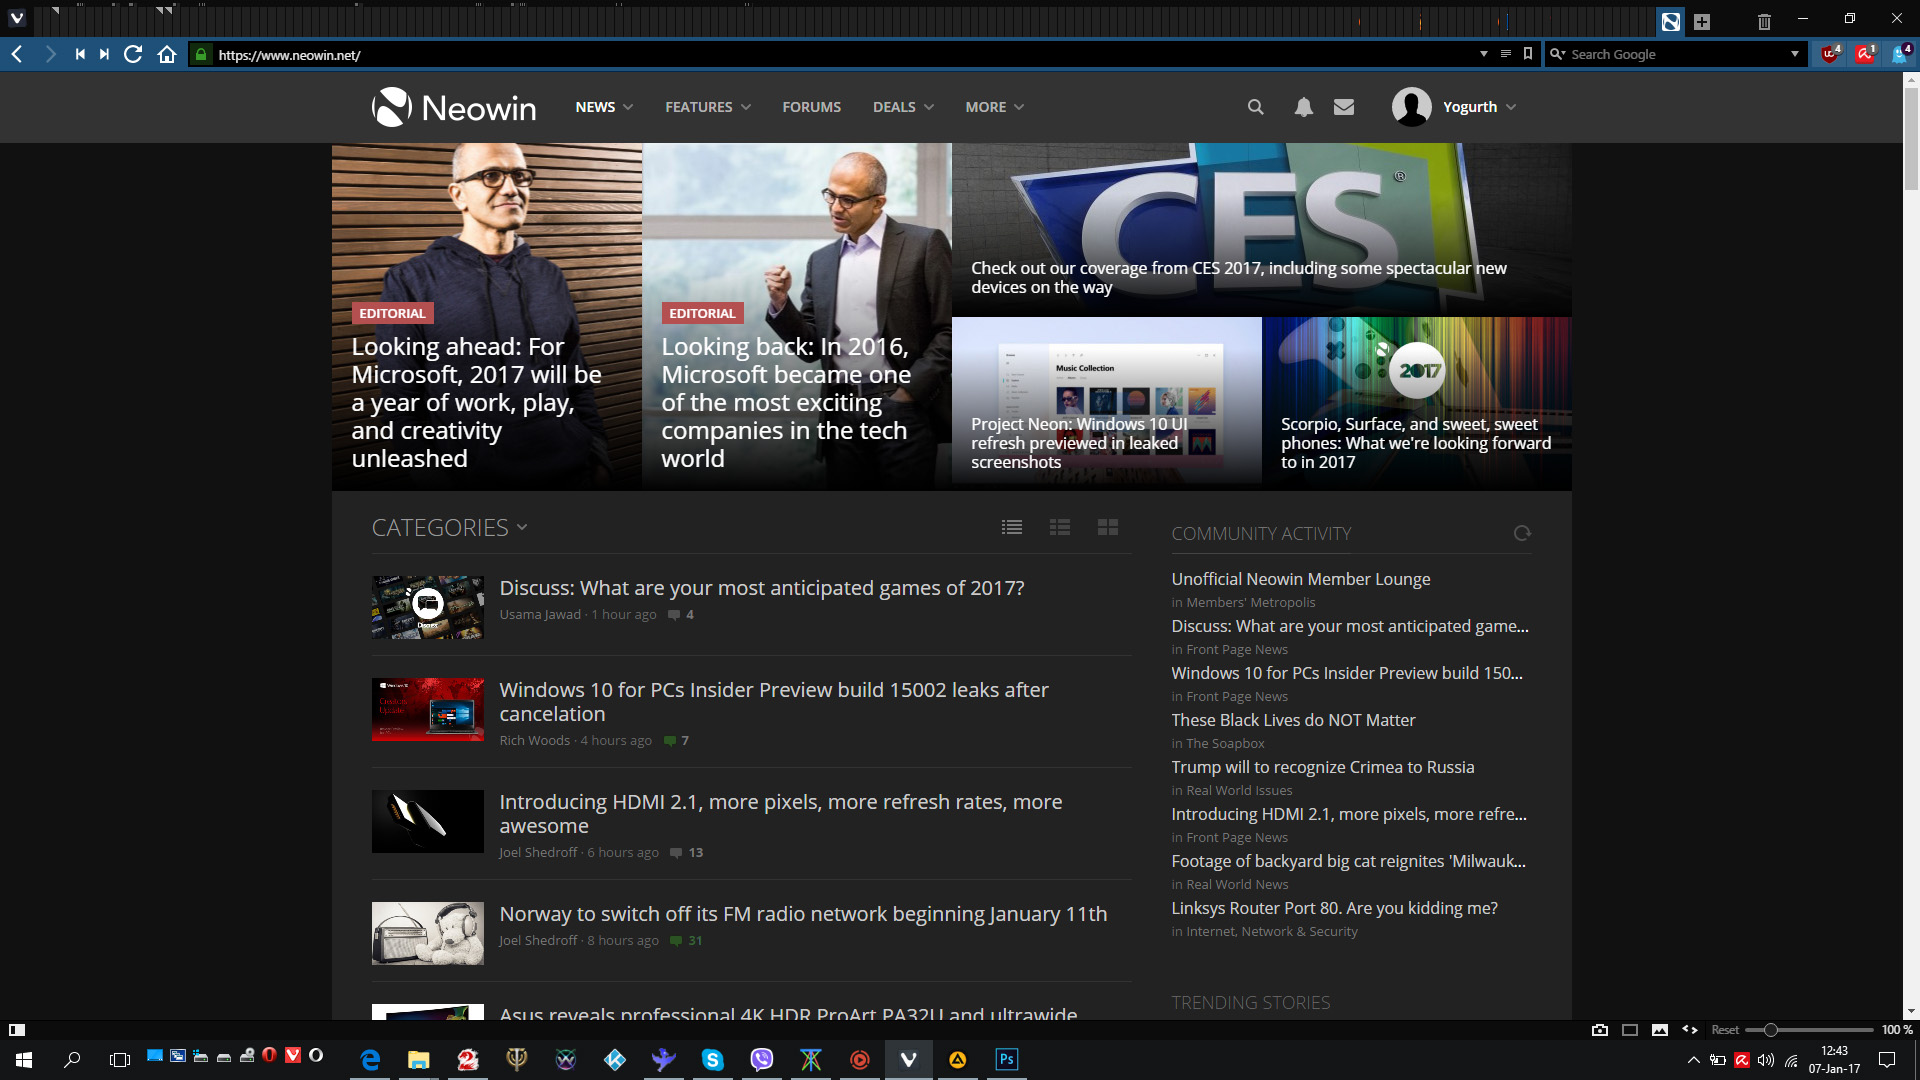This screenshot has height=1080, width=1920.
Task: Click the Search Google field
Action: (1677, 55)
